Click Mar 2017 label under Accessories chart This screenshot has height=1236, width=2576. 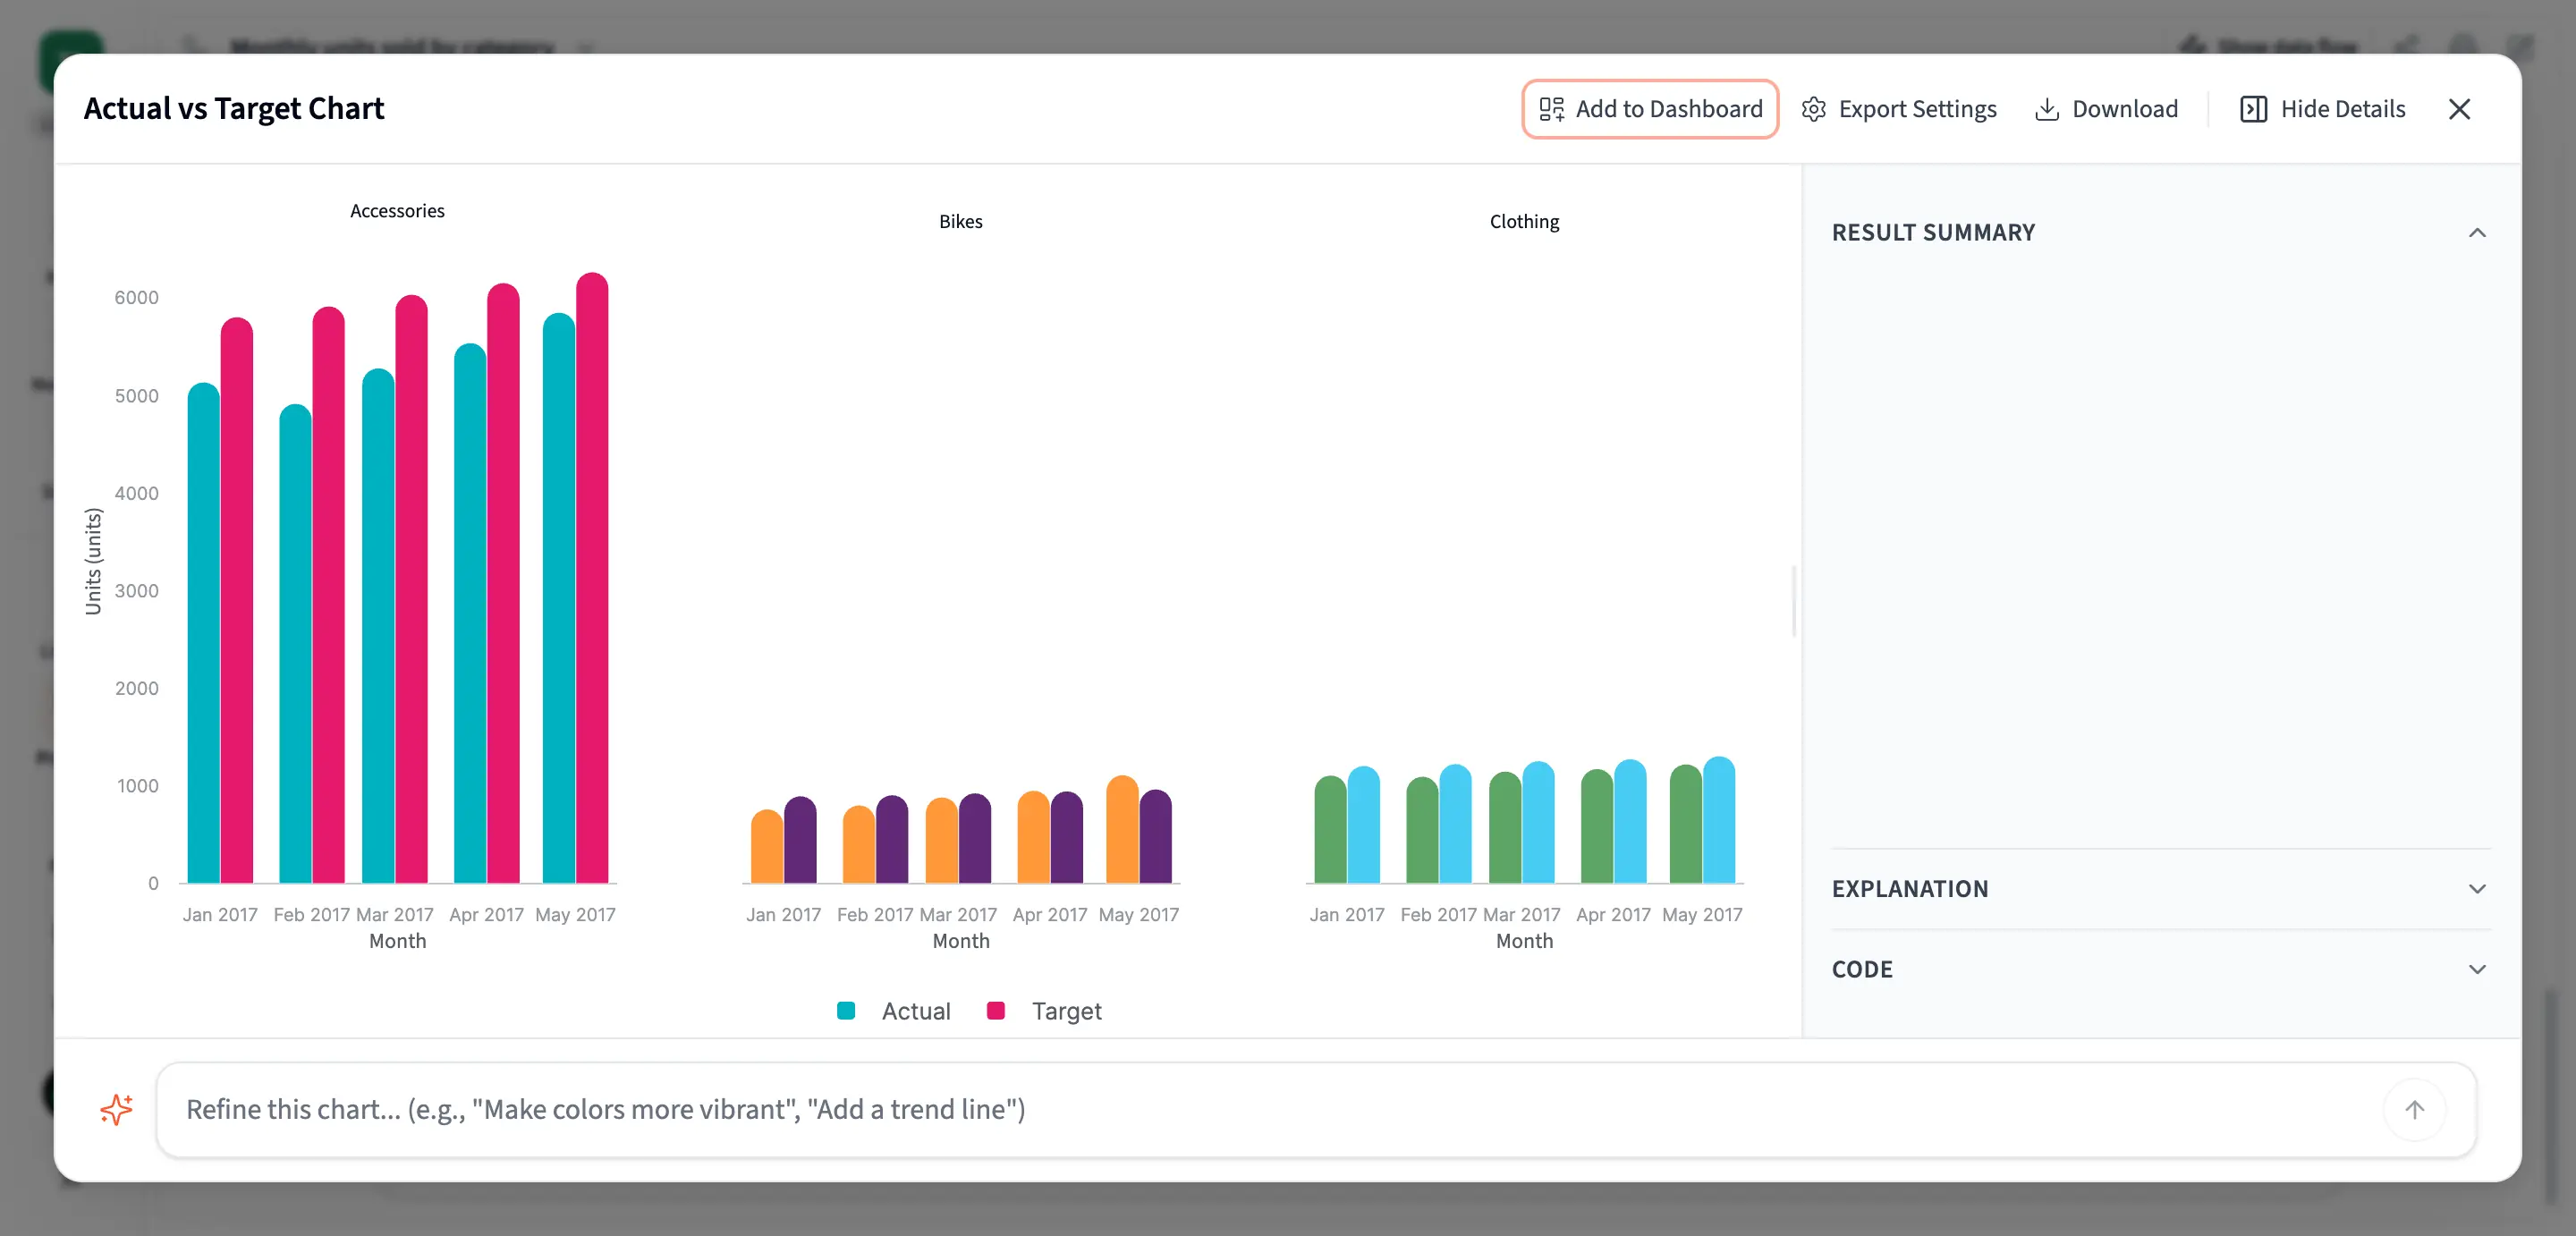coord(394,914)
